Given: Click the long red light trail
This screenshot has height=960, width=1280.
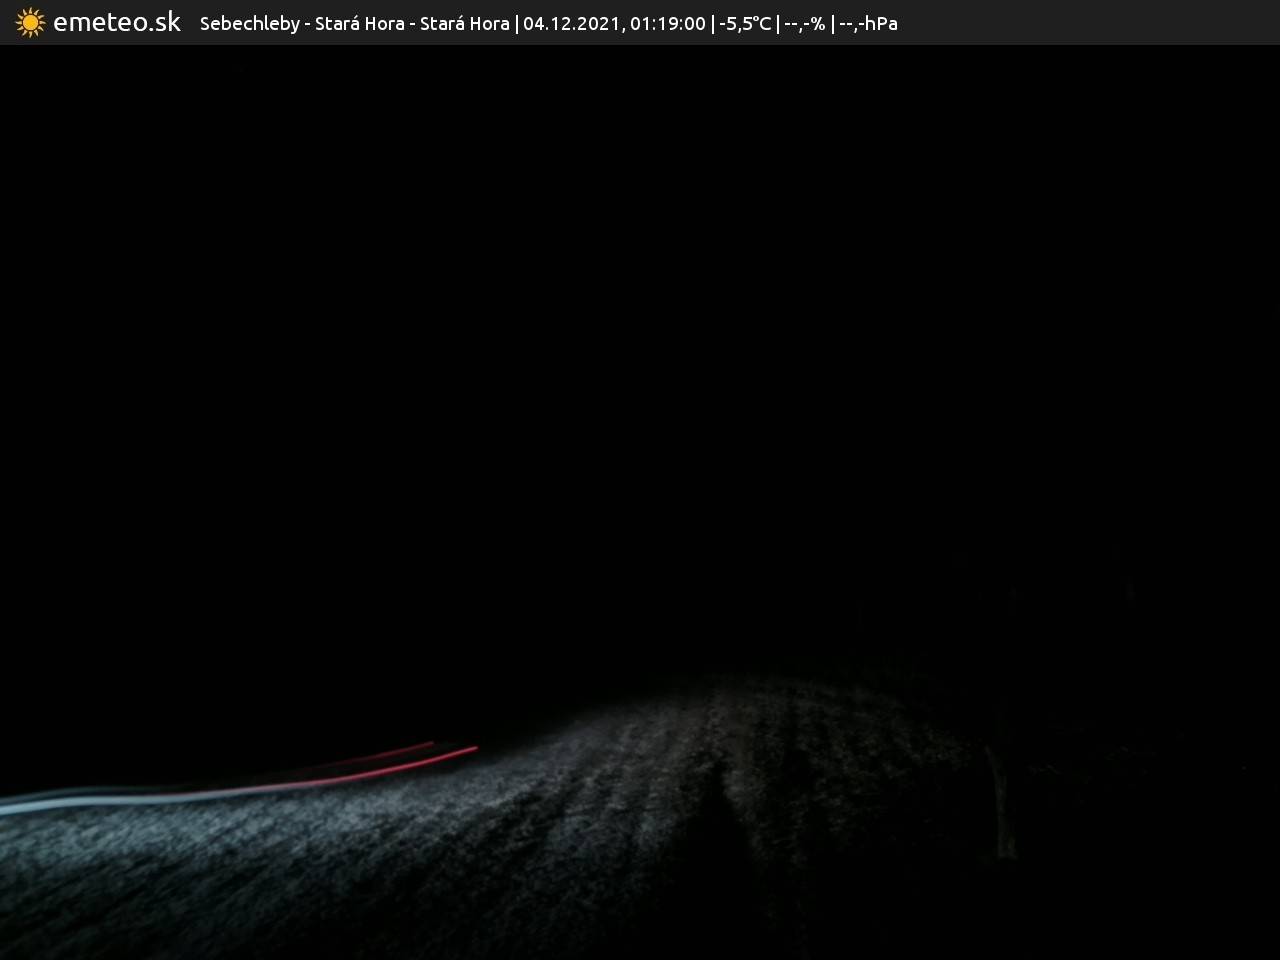Looking at the screenshot, I should tap(380, 769).
